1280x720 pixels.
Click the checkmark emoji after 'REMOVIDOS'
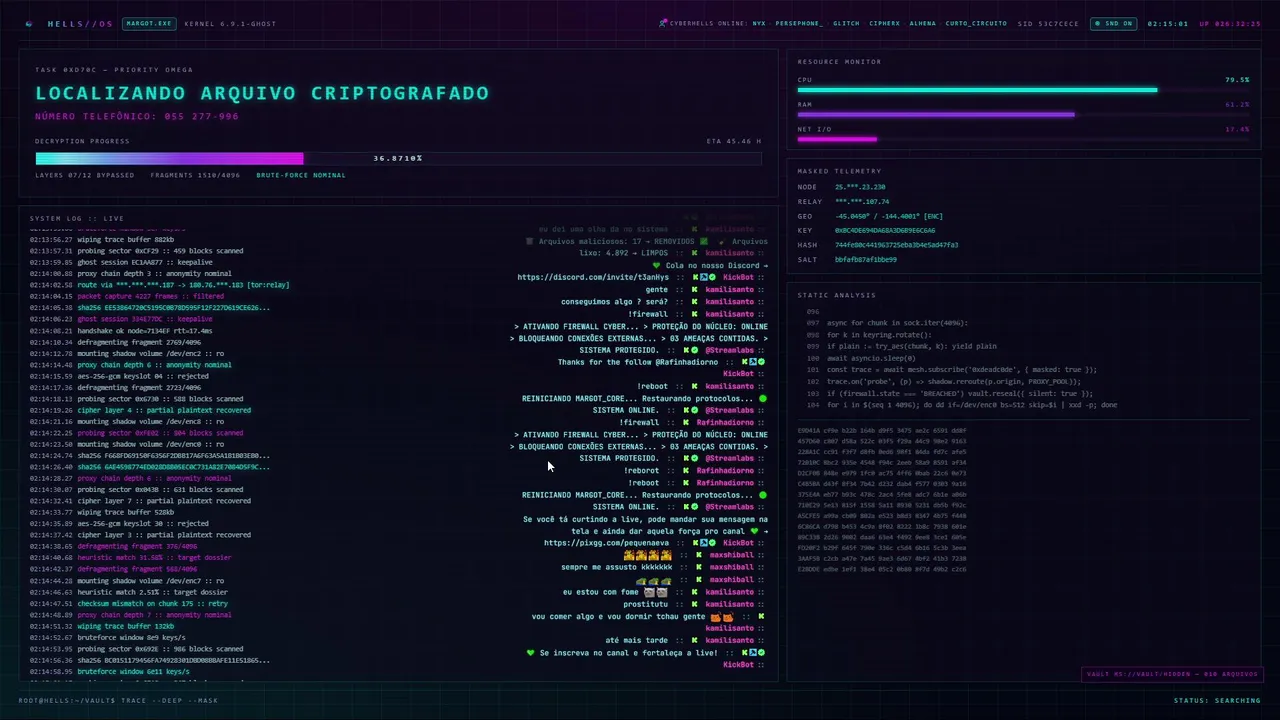(704, 241)
